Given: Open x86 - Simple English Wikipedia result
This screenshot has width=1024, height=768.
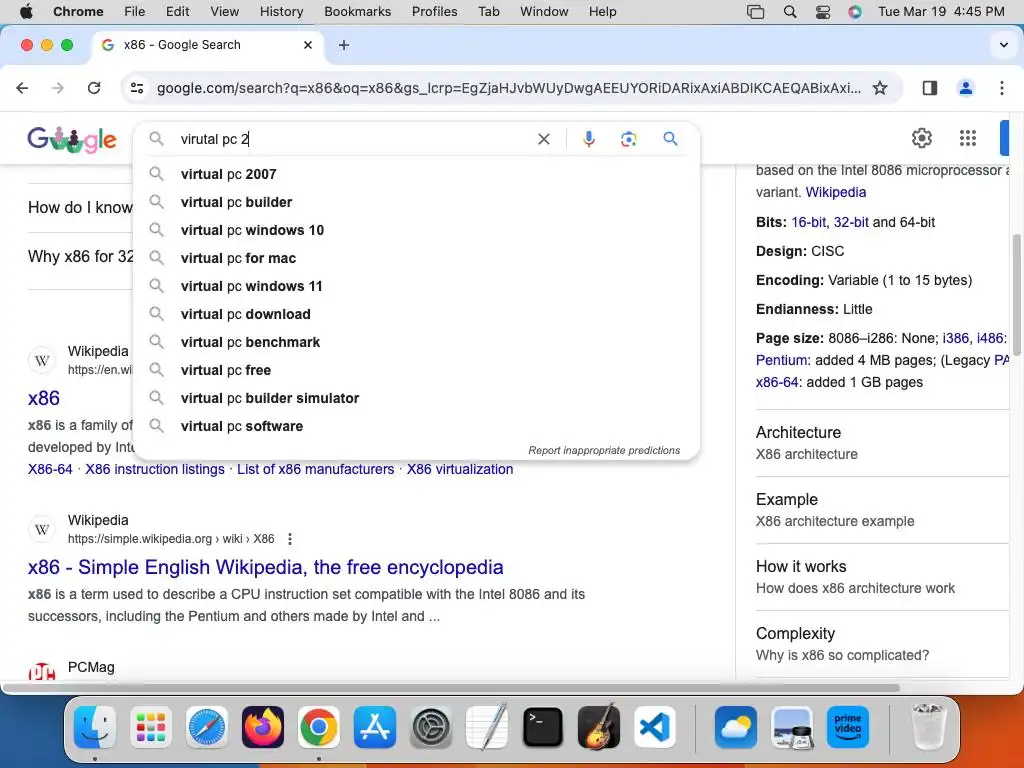Looking at the screenshot, I should click(265, 568).
